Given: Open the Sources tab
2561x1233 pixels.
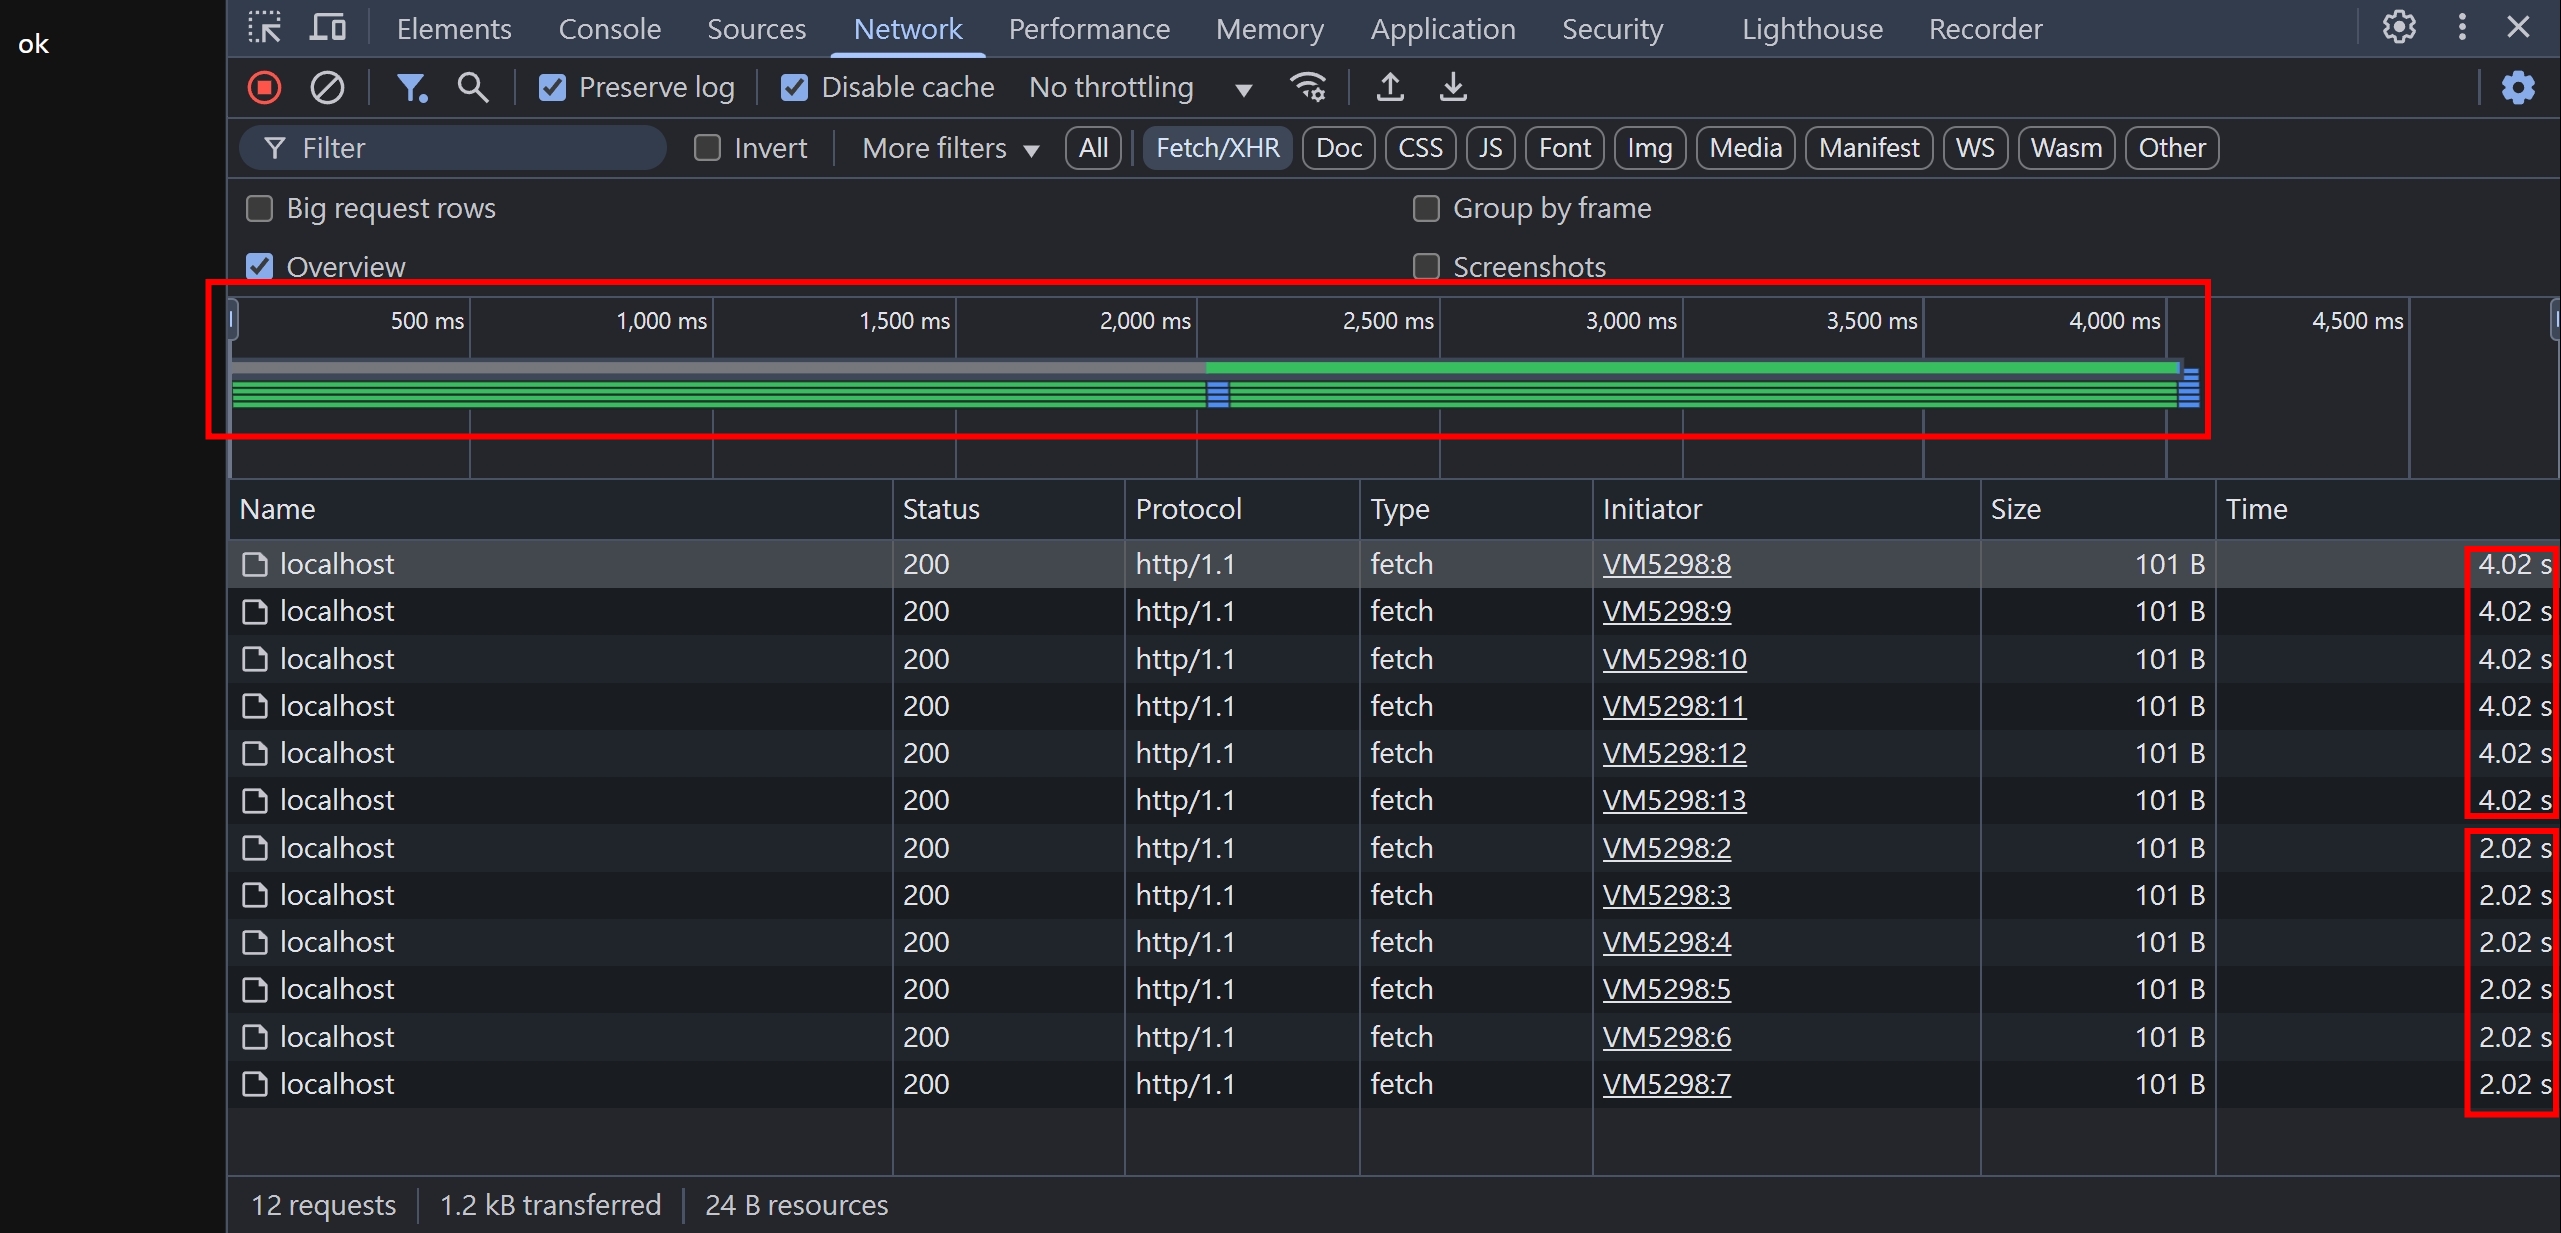Looking at the screenshot, I should tap(756, 29).
